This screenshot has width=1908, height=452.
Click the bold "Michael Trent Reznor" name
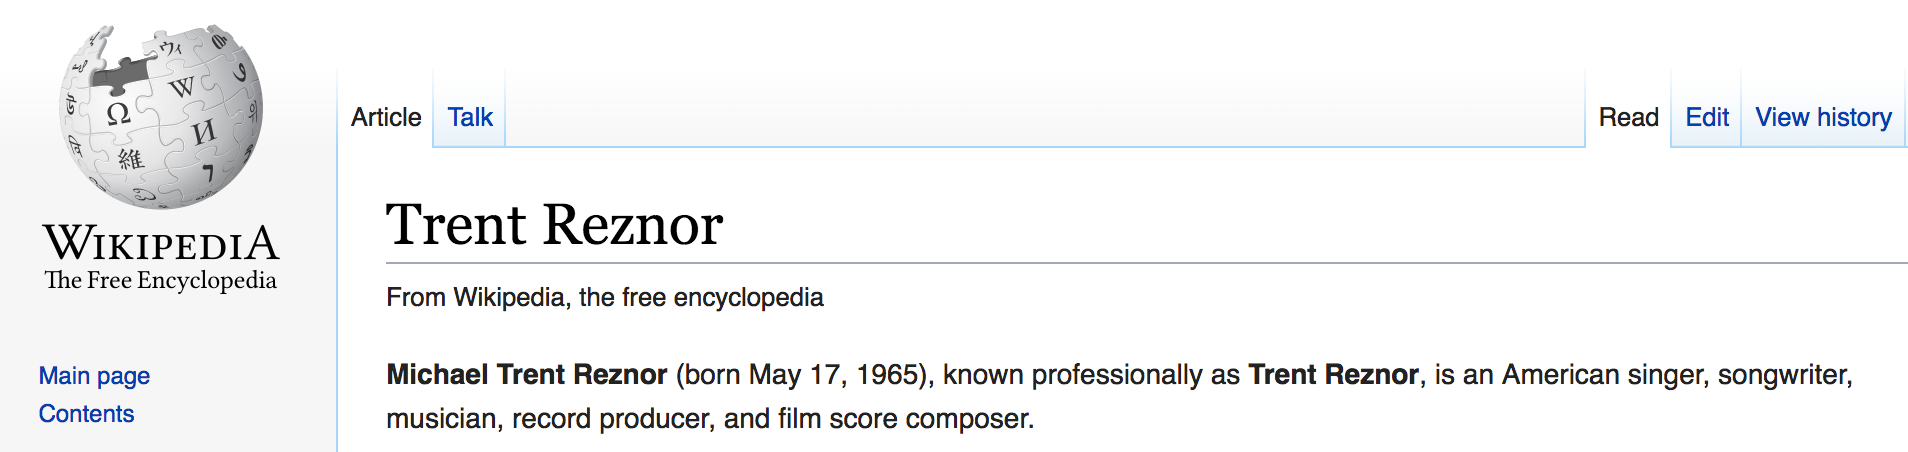[526, 375]
